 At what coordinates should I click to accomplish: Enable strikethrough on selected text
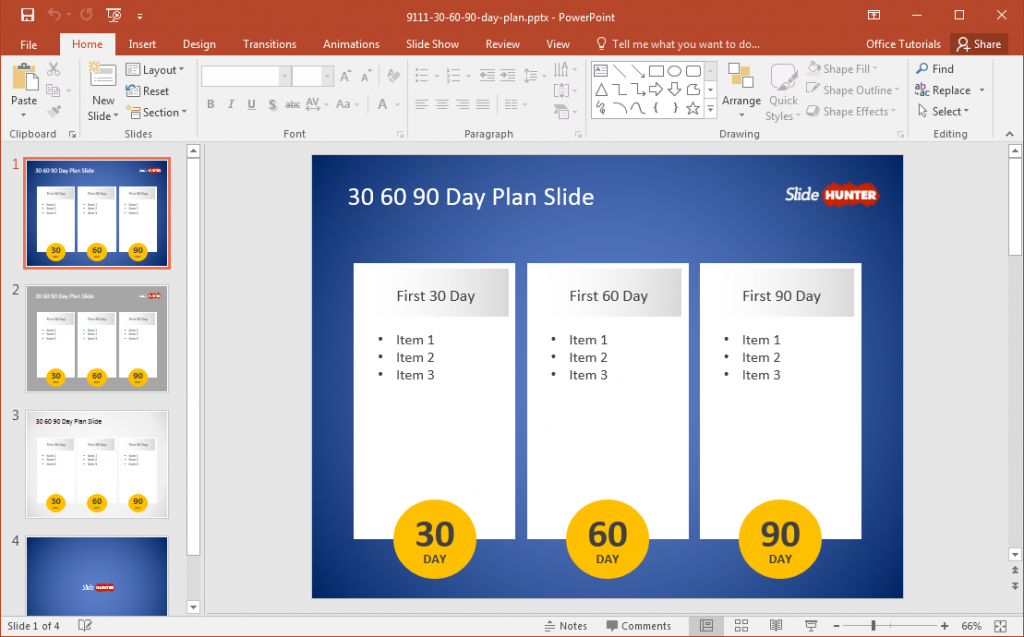(x=292, y=104)
